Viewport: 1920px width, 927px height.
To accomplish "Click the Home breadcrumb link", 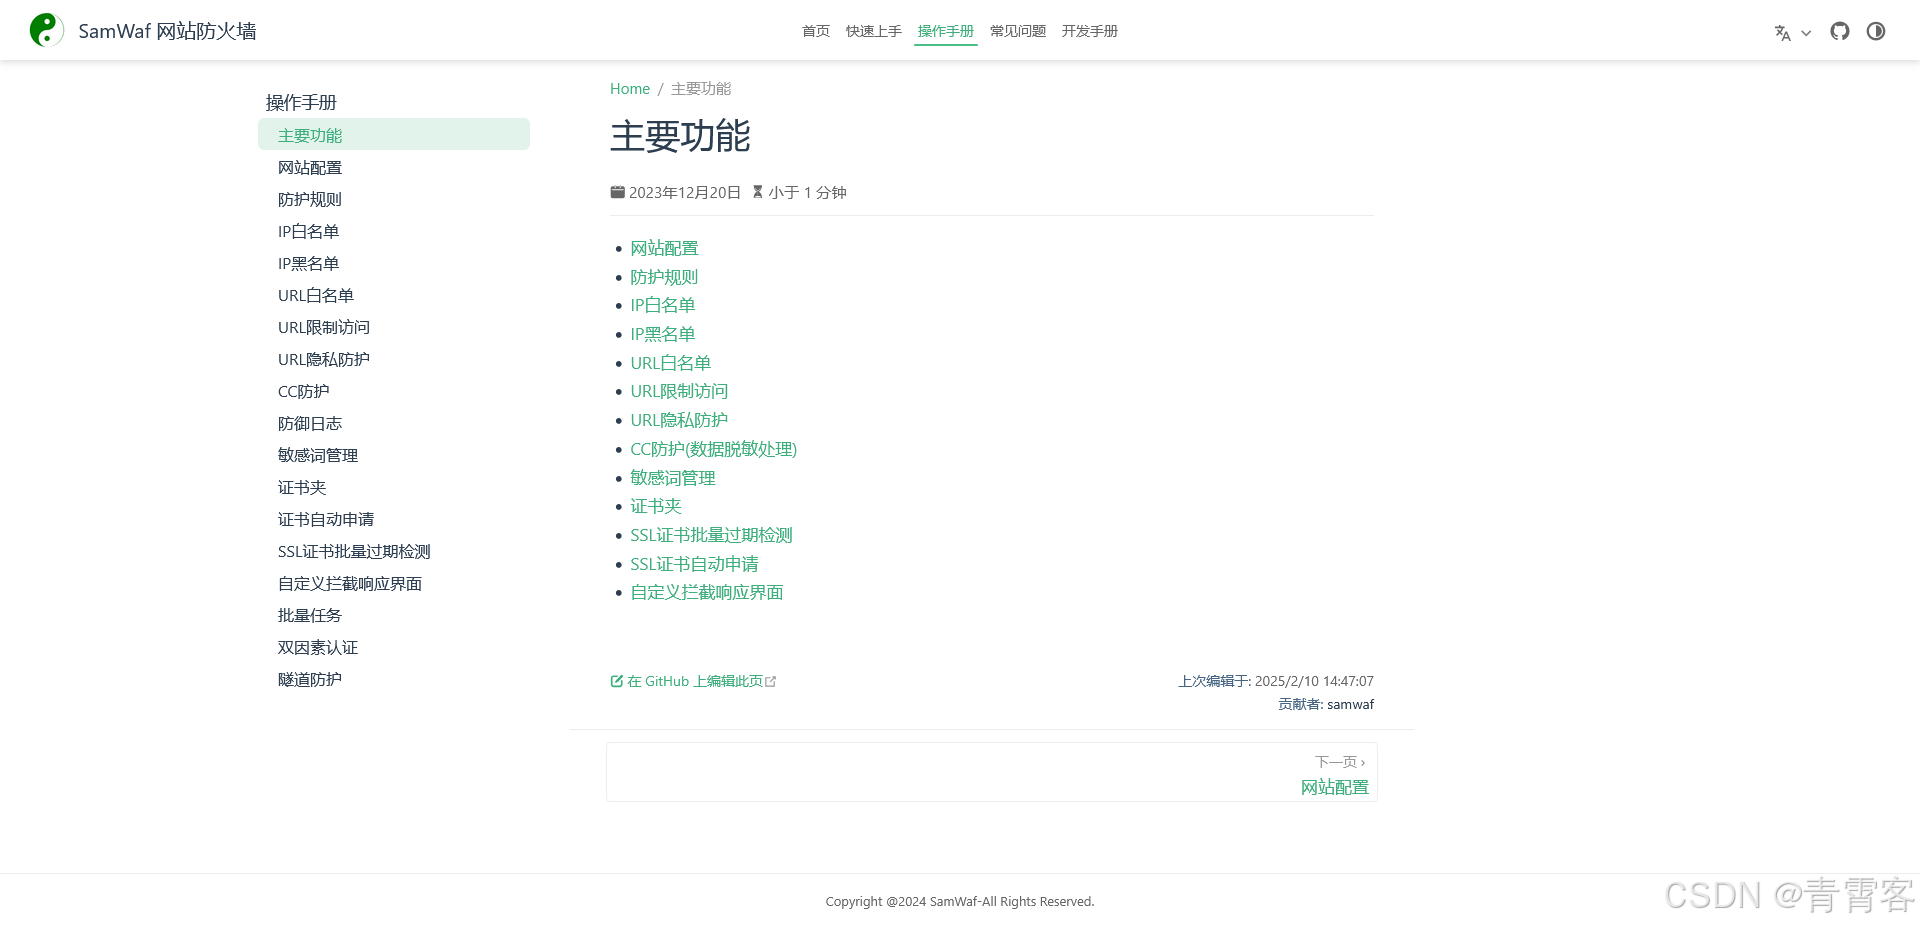I will (630, 89).
